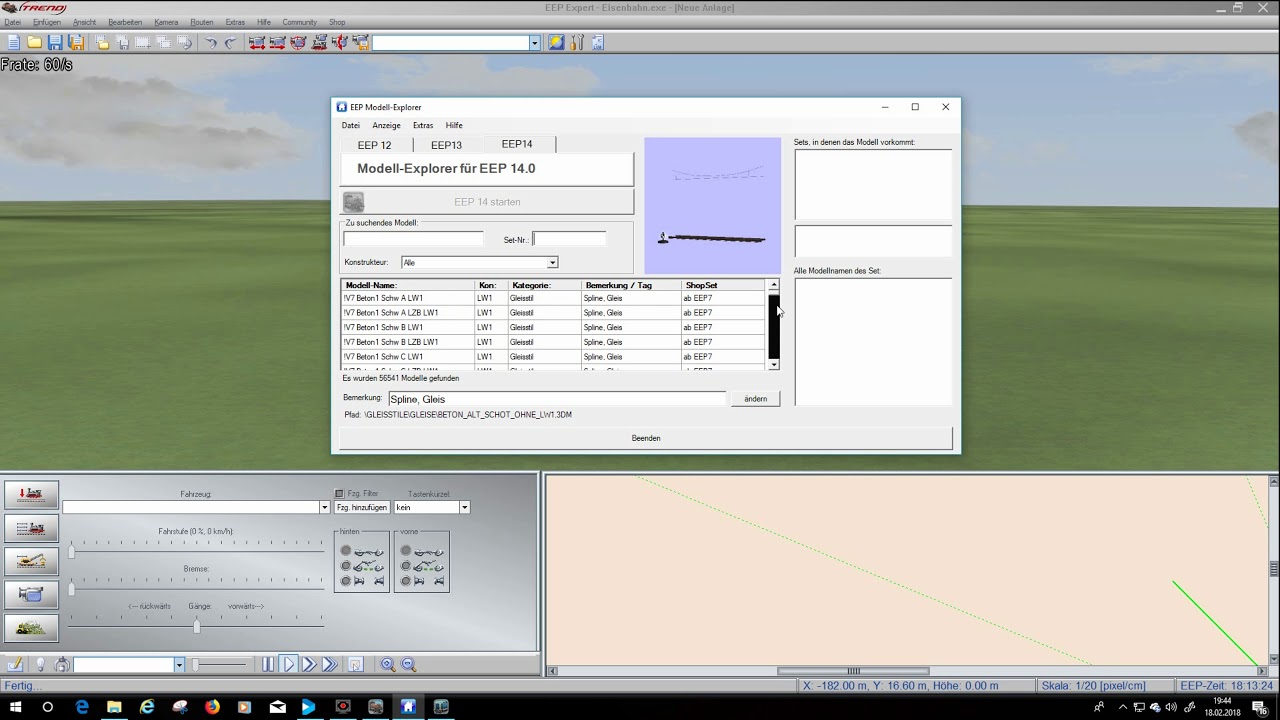The image size is (1280, 720).
Task: Click the Set-Nr. input field
Action: coord(569,239)
